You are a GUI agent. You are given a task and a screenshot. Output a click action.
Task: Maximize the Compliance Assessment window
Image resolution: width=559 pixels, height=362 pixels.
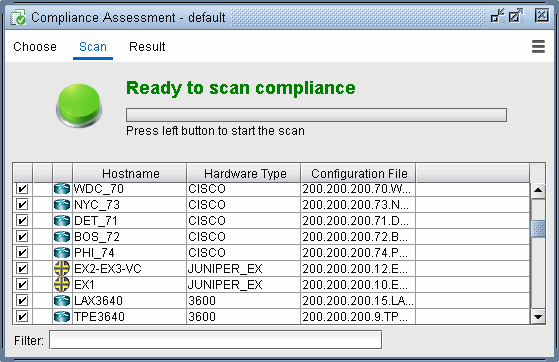coord(516,16)
